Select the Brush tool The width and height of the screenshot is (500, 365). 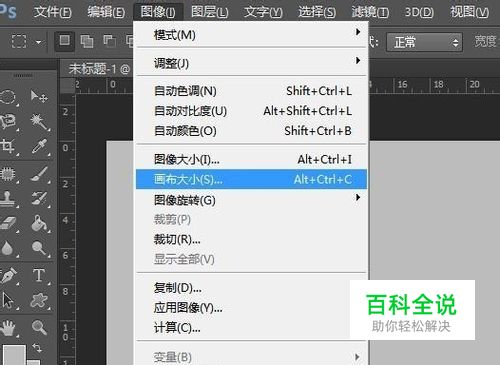point(40,174)
